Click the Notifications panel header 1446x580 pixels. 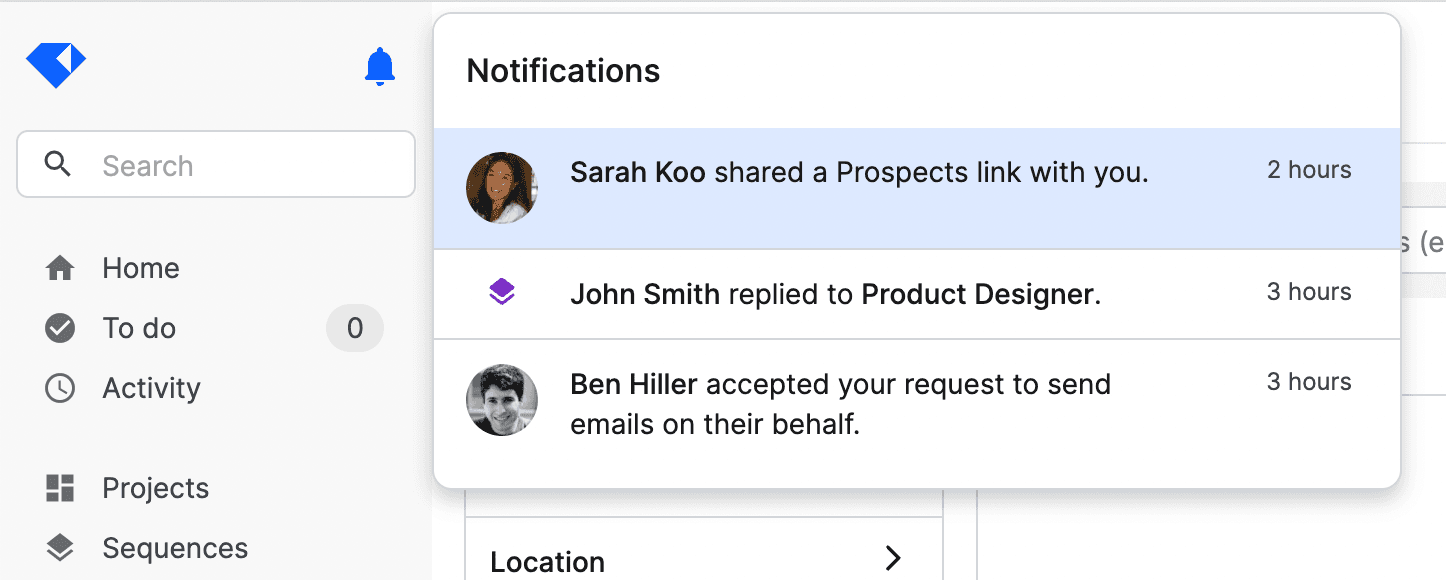click(562, 70)
